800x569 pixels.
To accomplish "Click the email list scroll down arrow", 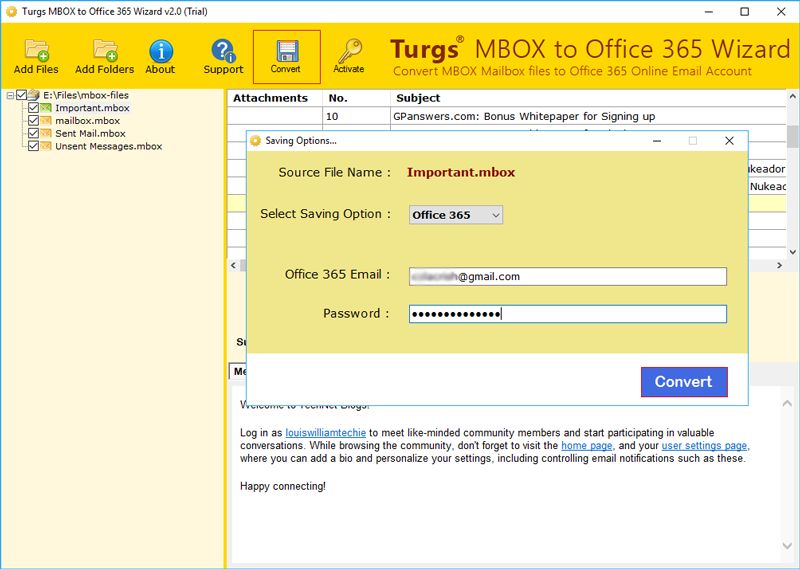I will click(792, 252).
